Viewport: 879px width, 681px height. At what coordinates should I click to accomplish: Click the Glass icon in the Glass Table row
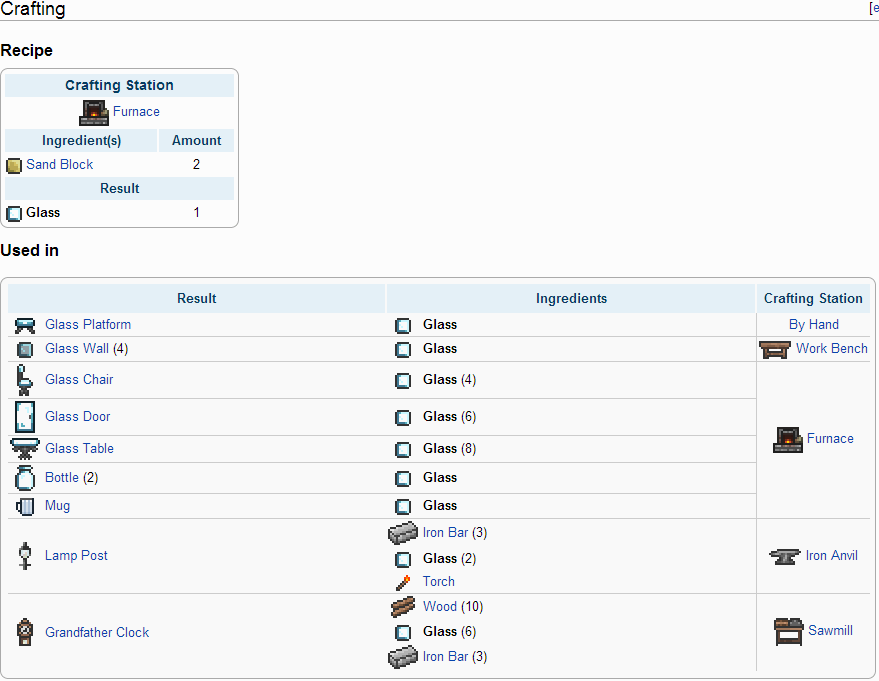(403, 450)
